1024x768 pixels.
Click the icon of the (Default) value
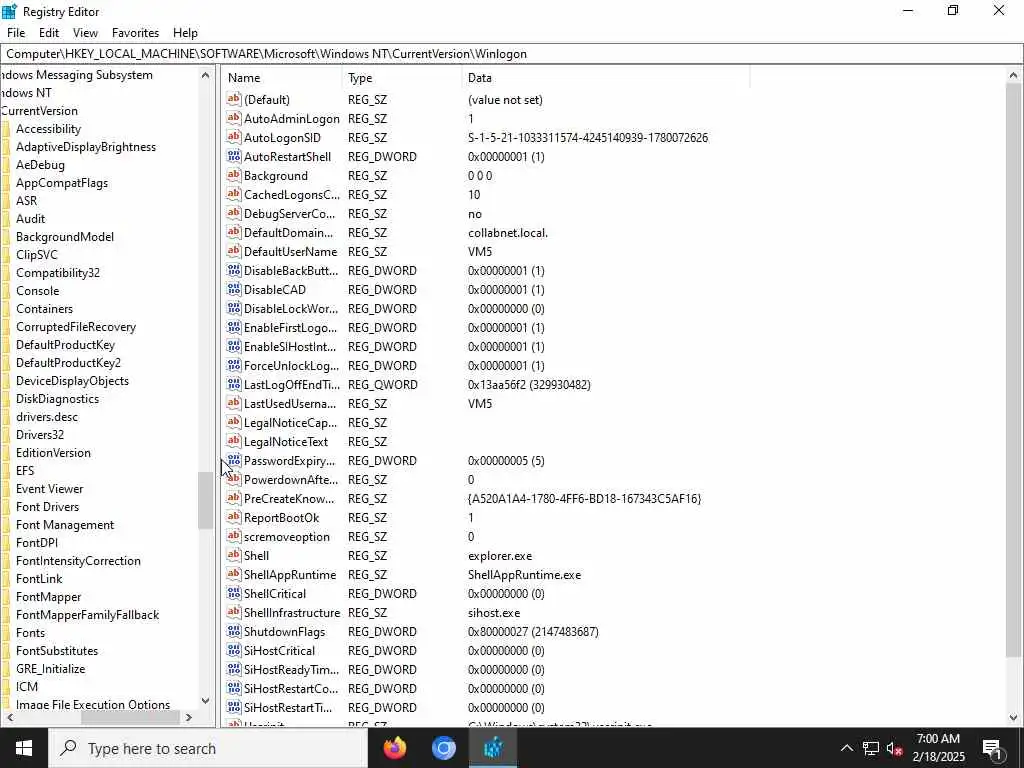[233, 99]
